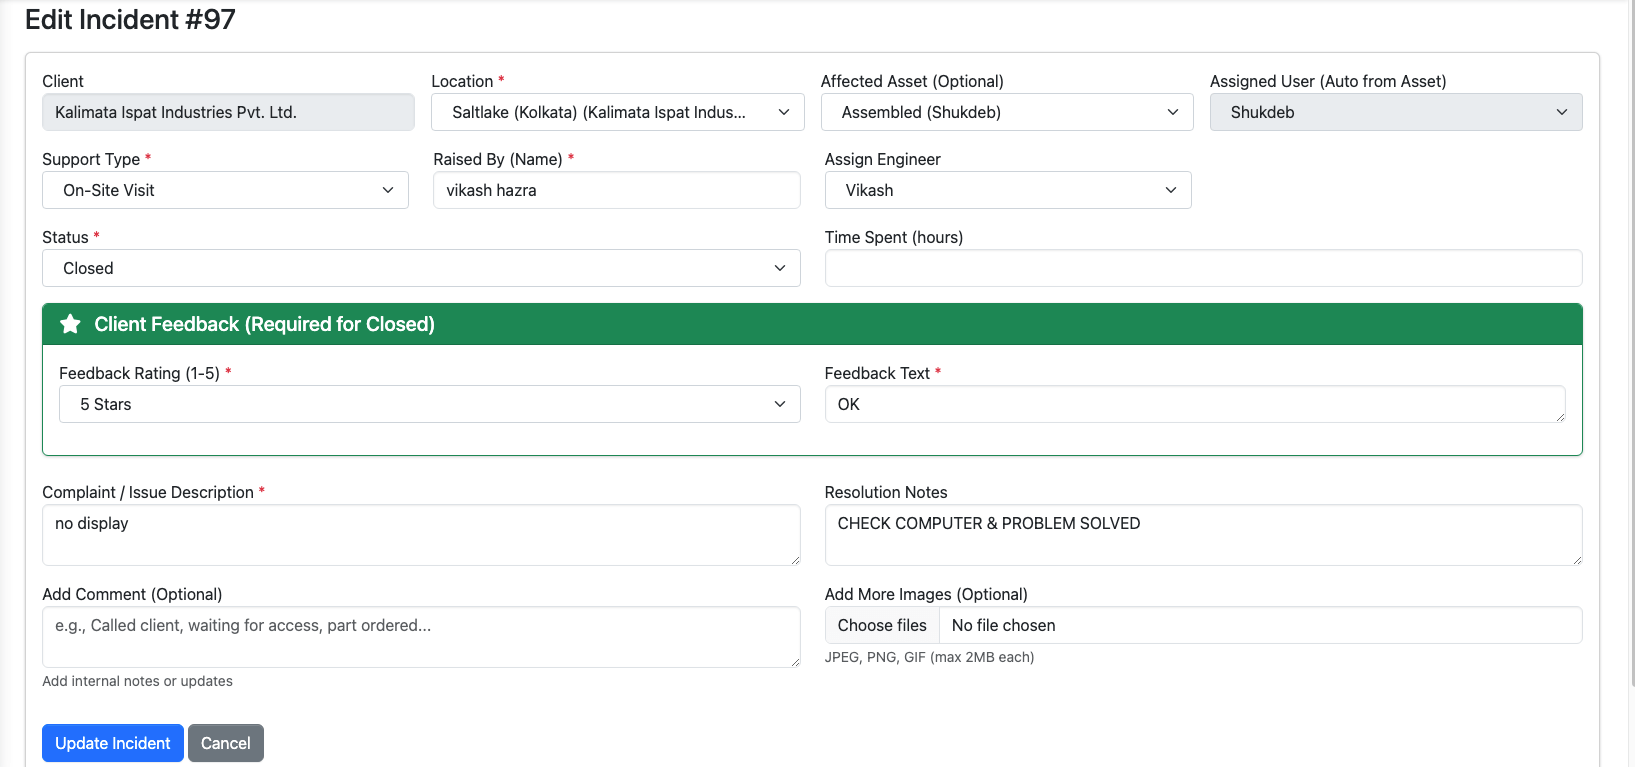Screen dimensions: 1635x767
Task: Click the 'No file chosen' text
Action: (x=1003, y=625)
